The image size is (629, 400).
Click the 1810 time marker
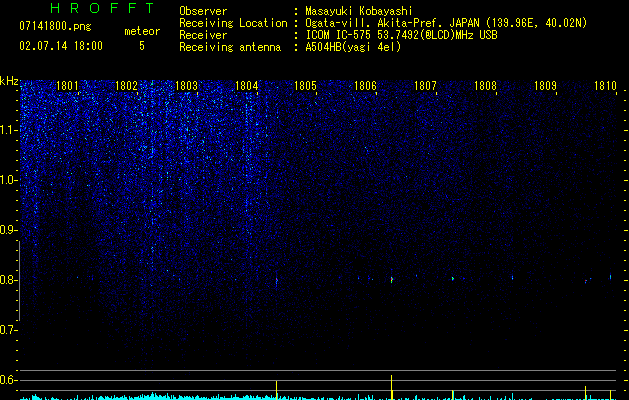(x=605, y=86)
